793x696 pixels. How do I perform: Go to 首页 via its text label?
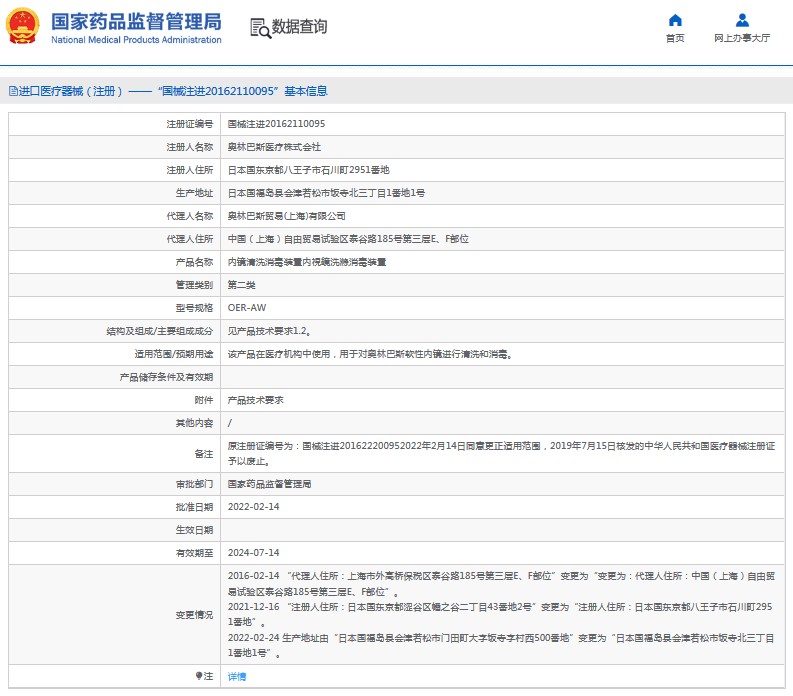(x=675, y=38)
